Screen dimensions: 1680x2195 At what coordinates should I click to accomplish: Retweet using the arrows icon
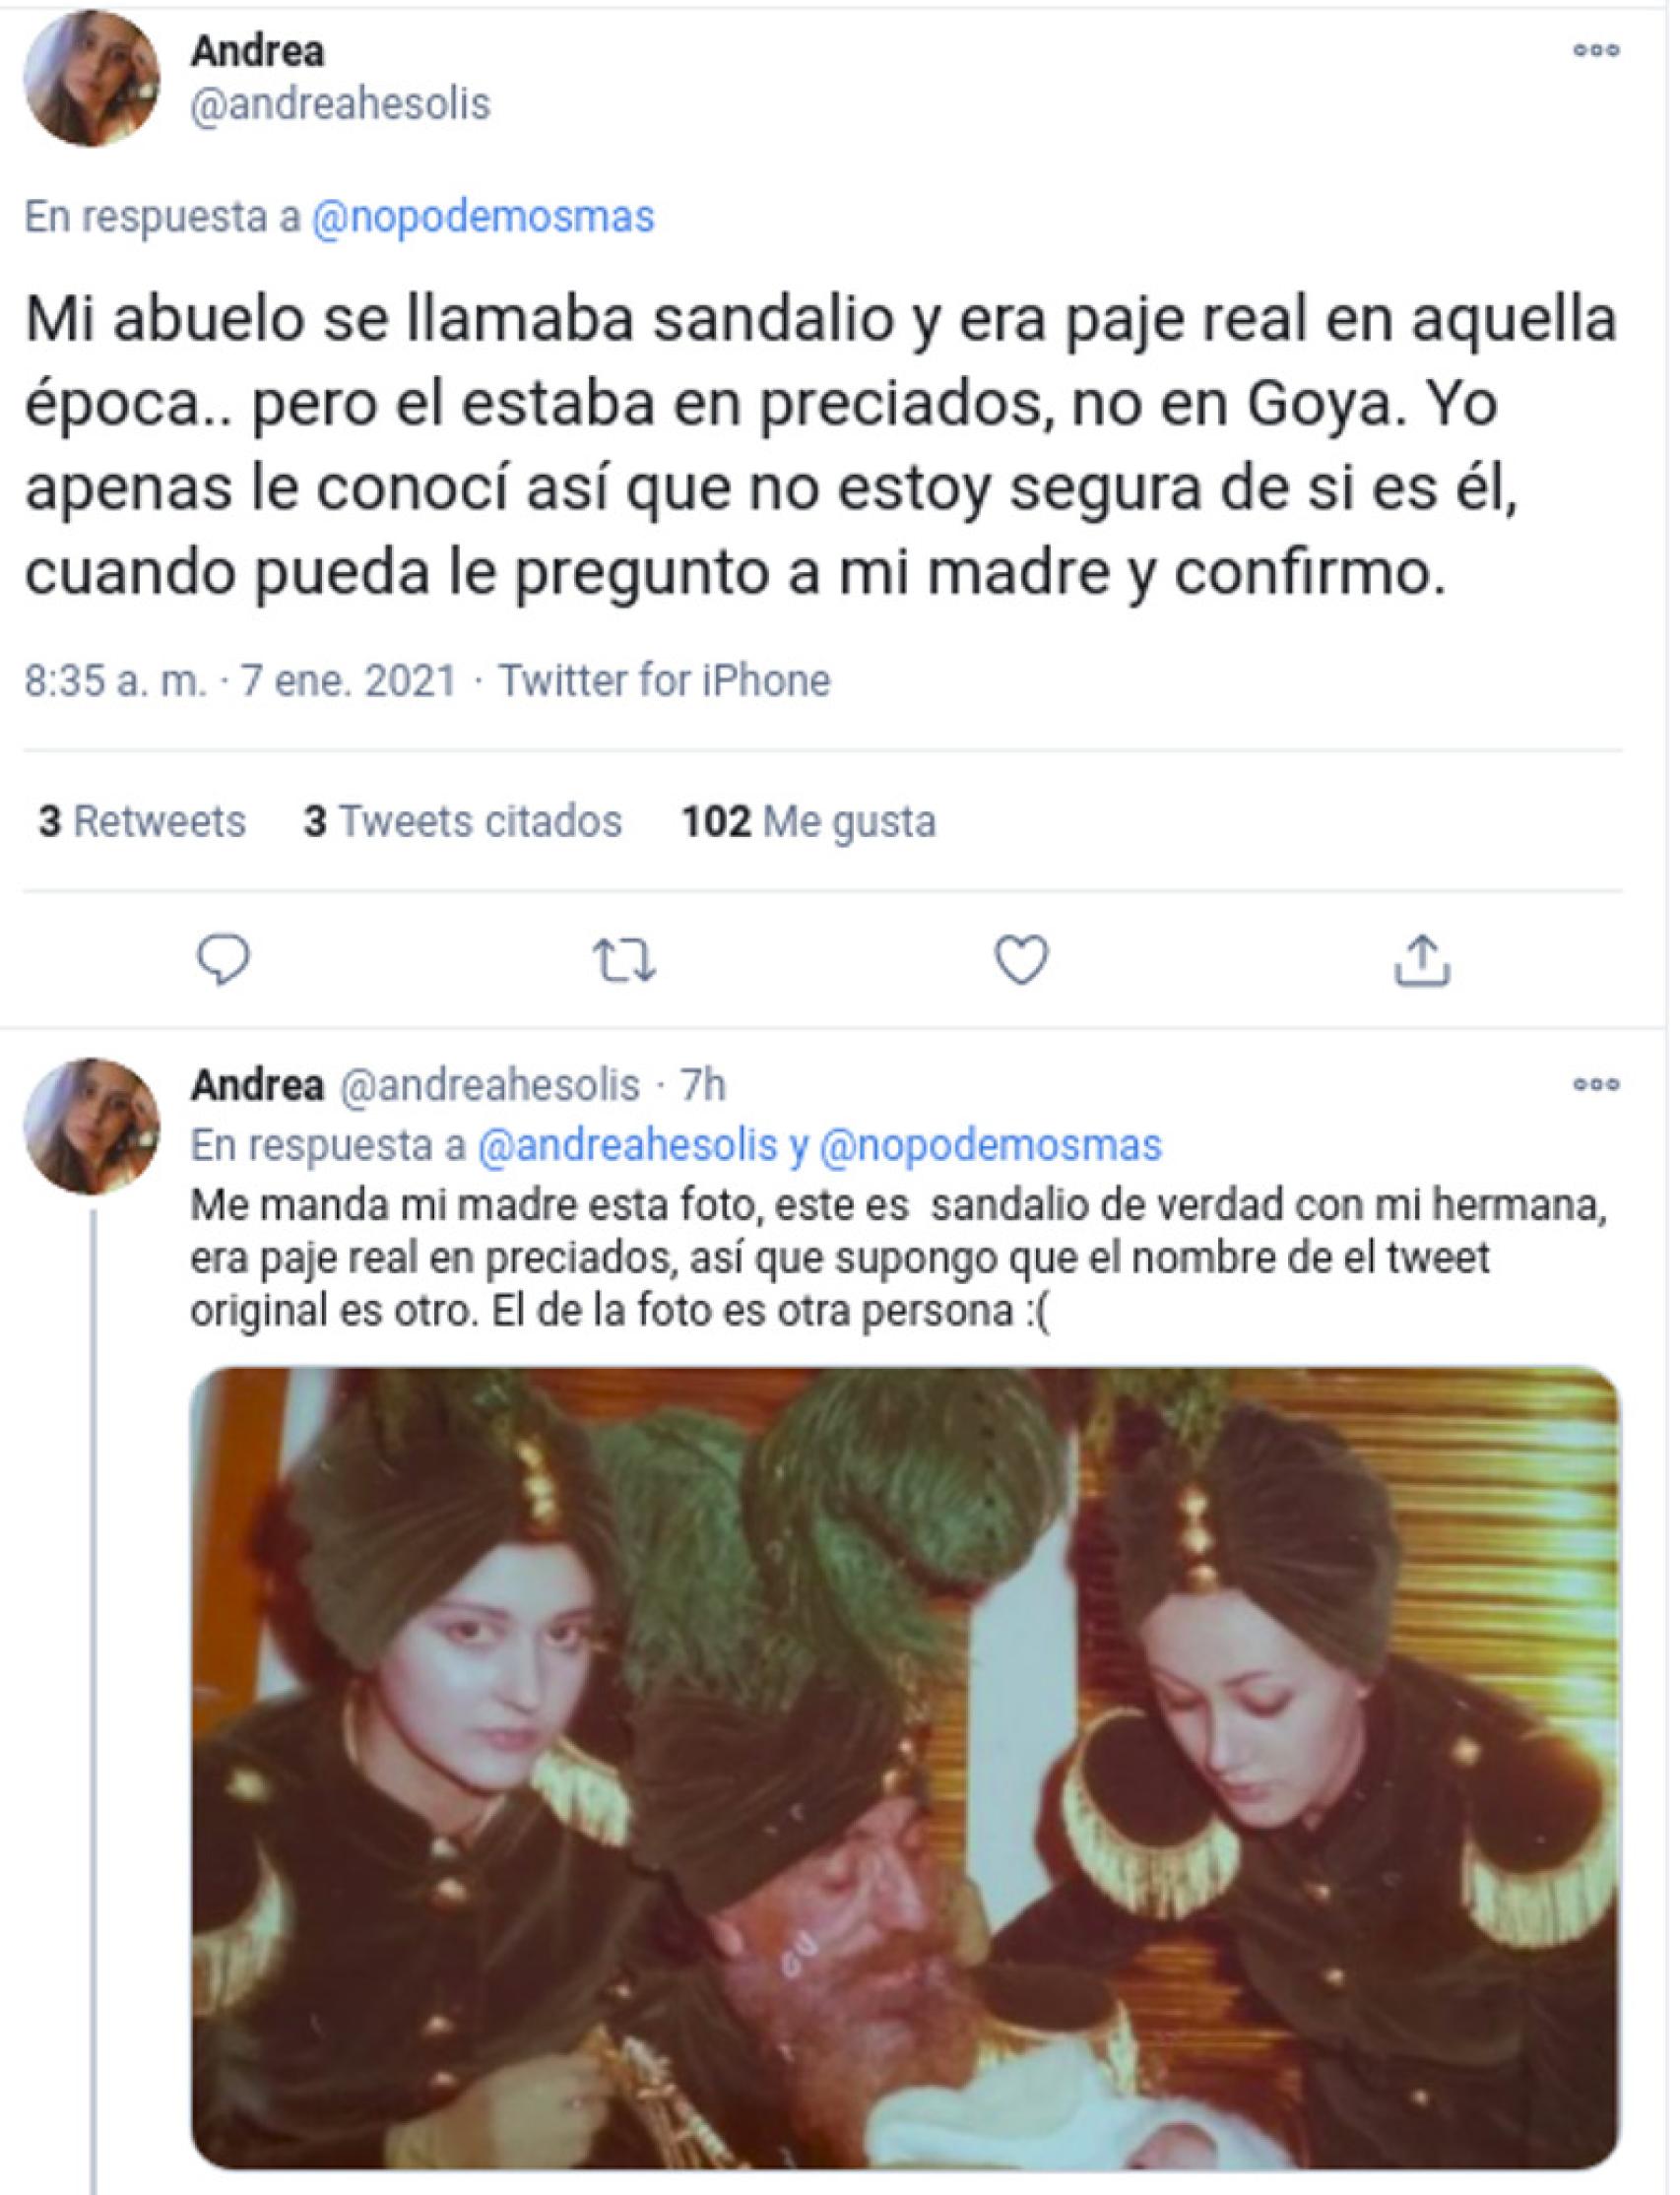pyautogui.click(x=625, y=960)
